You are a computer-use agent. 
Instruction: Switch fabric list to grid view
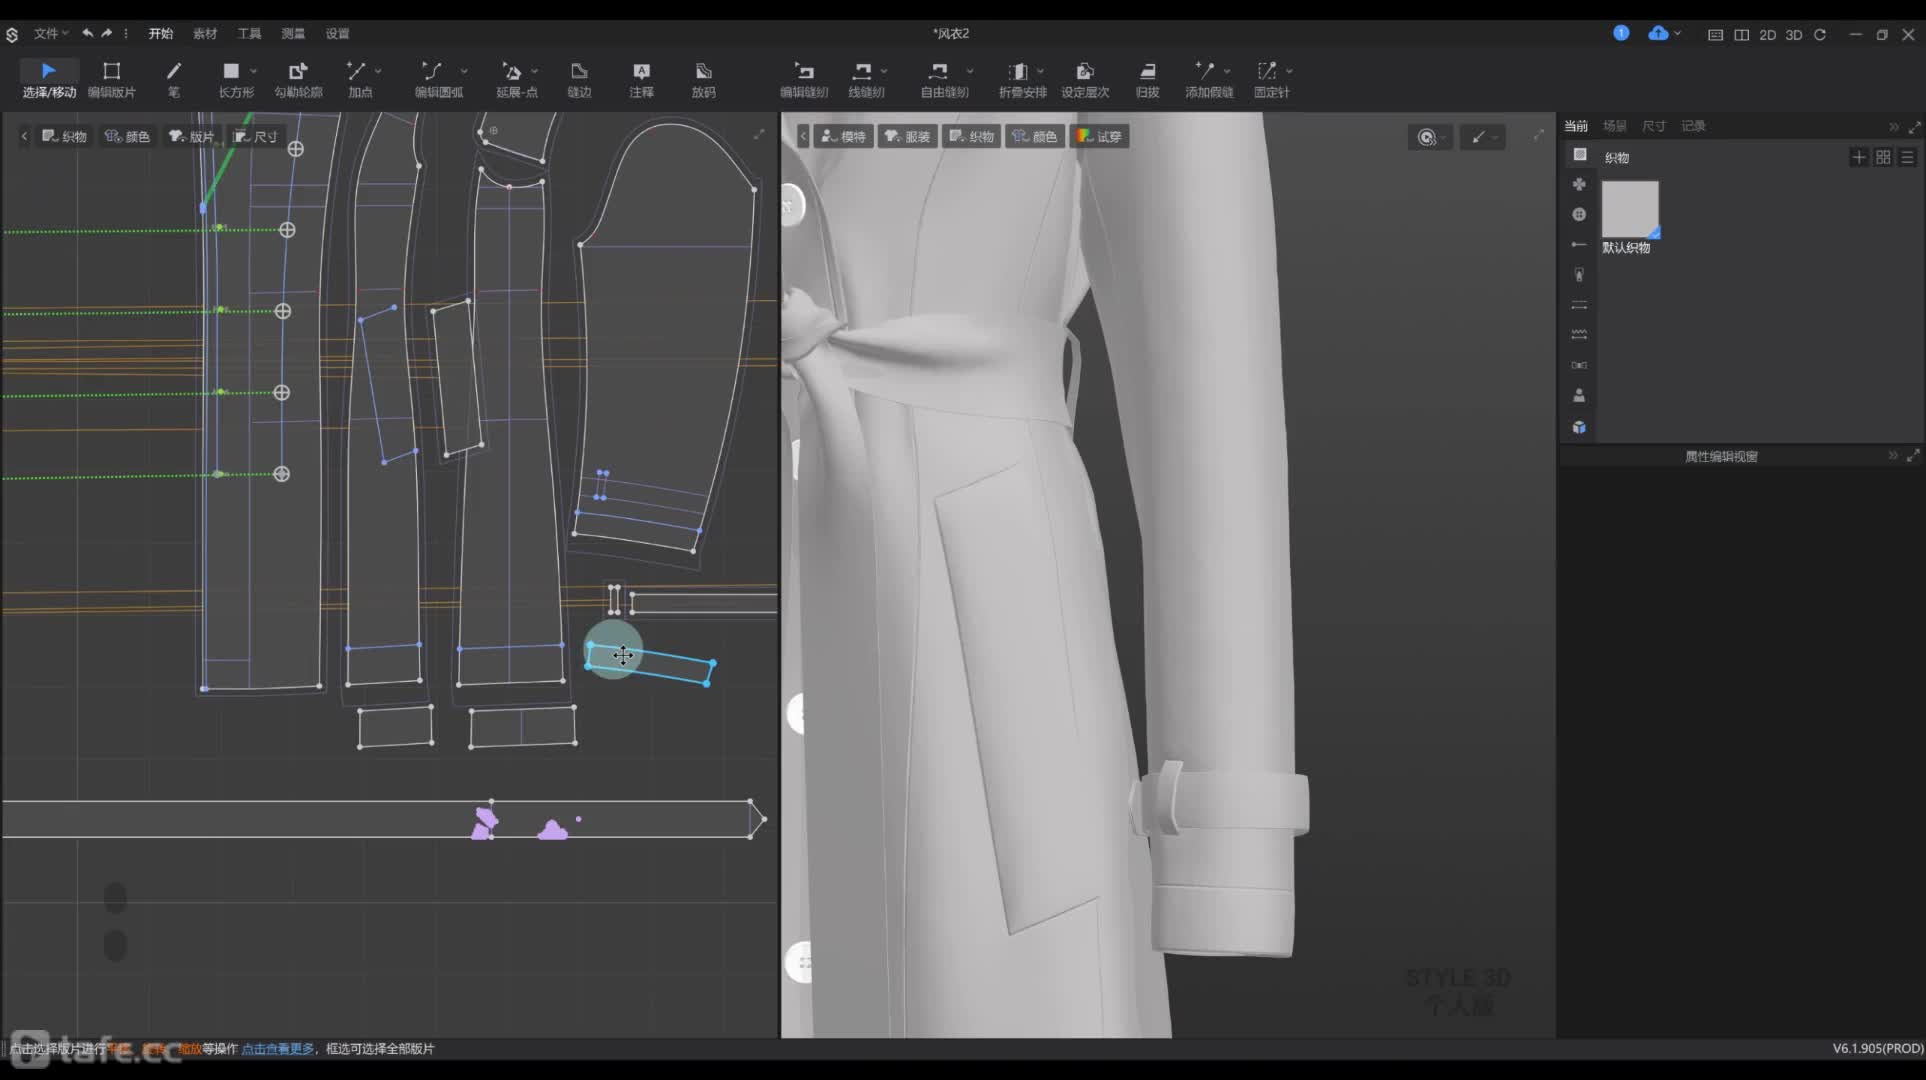coord(1883,157)
